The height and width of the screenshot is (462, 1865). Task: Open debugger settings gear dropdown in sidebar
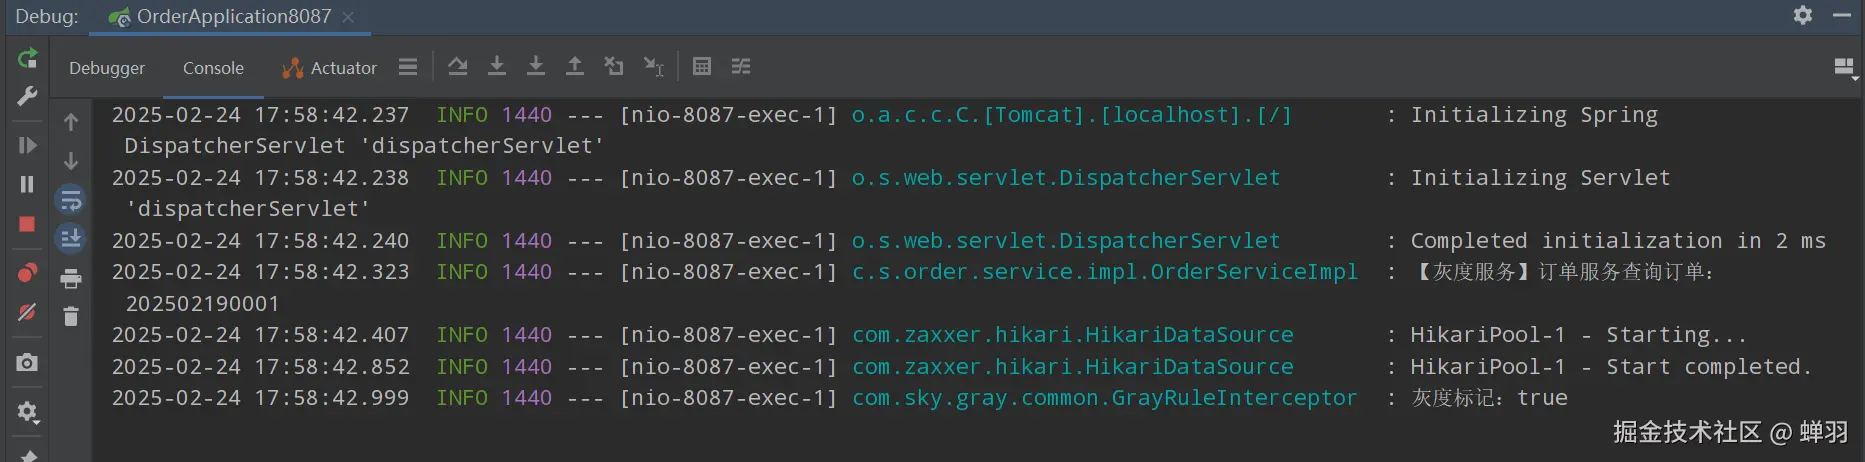point(28,411)
